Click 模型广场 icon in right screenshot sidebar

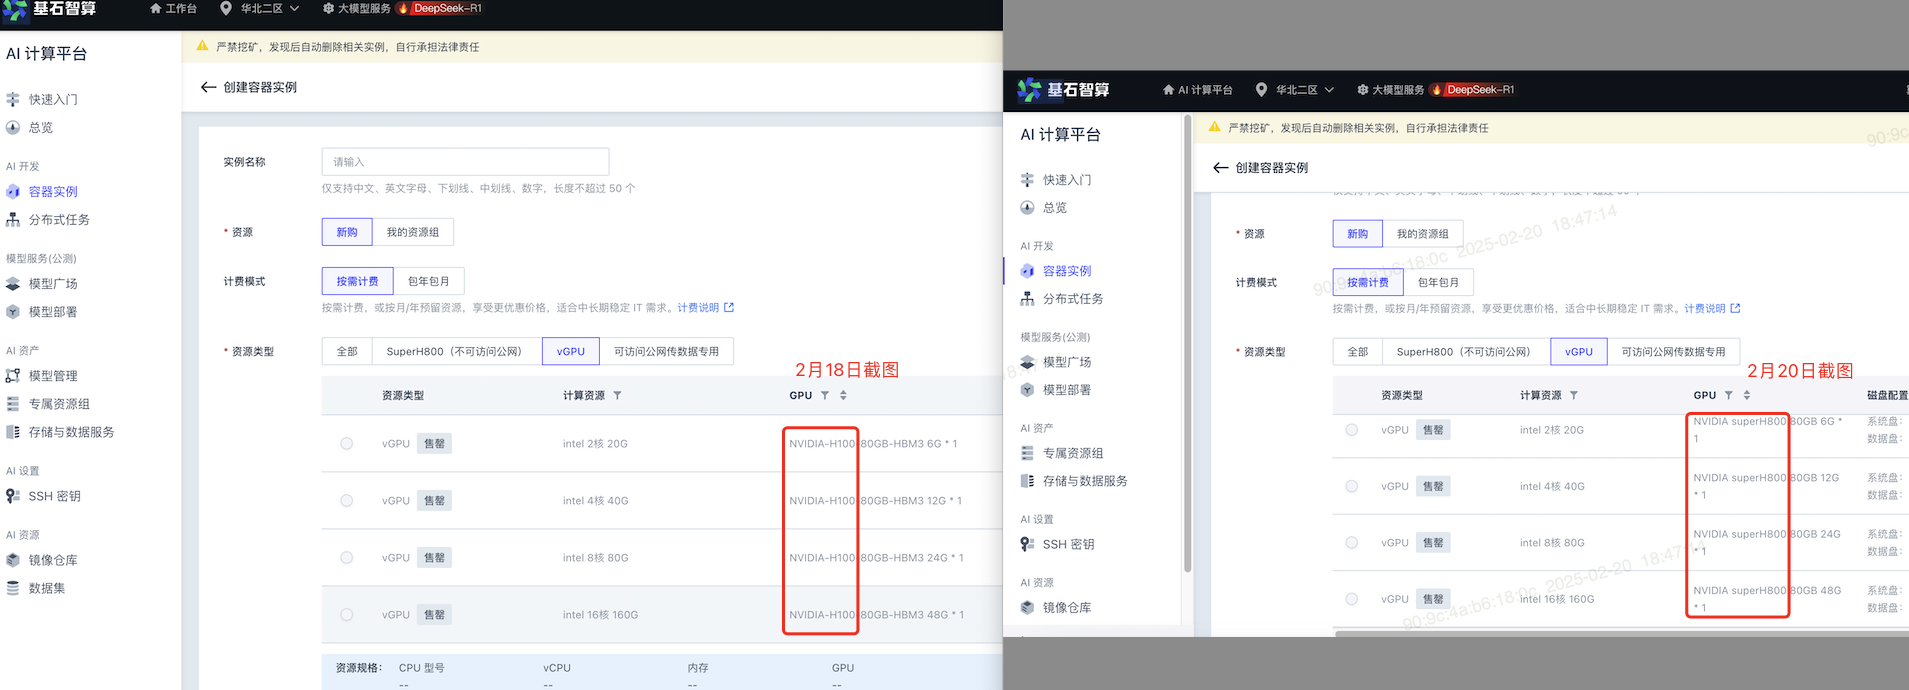click(1027, 362)
